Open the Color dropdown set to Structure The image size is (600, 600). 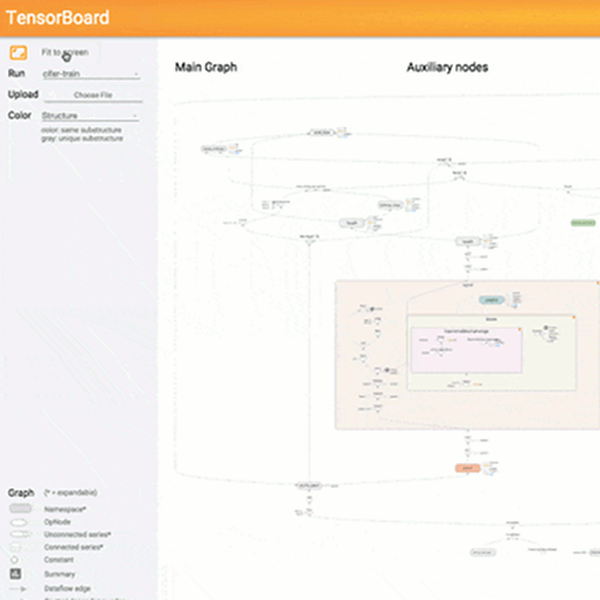[90, 116]
